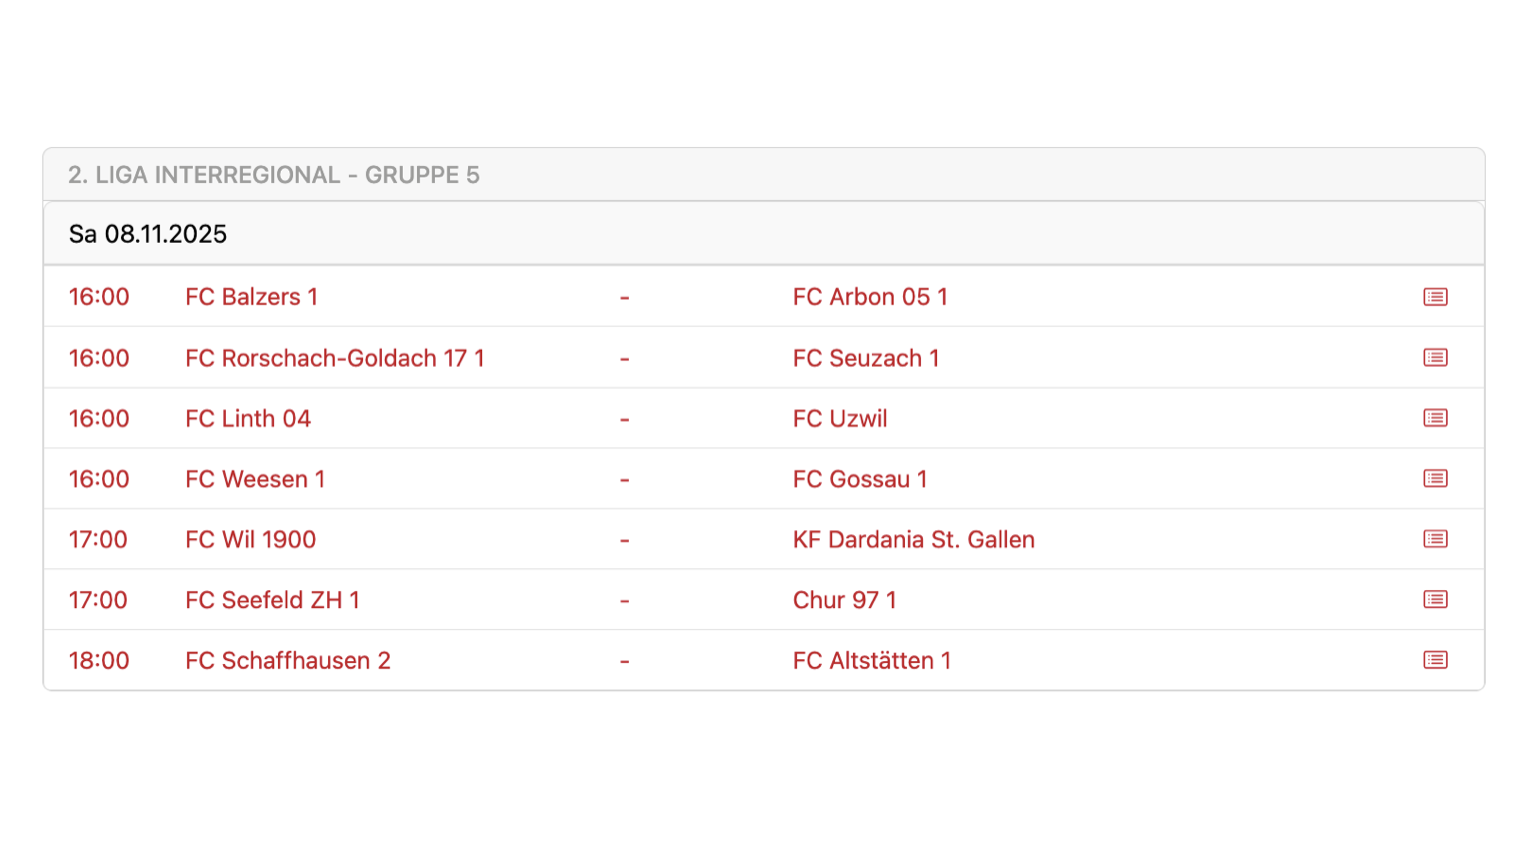Screen dimensions: 1526x860
Task: Click KF Dardania St. Gallen team link
Action: [913, 540]
